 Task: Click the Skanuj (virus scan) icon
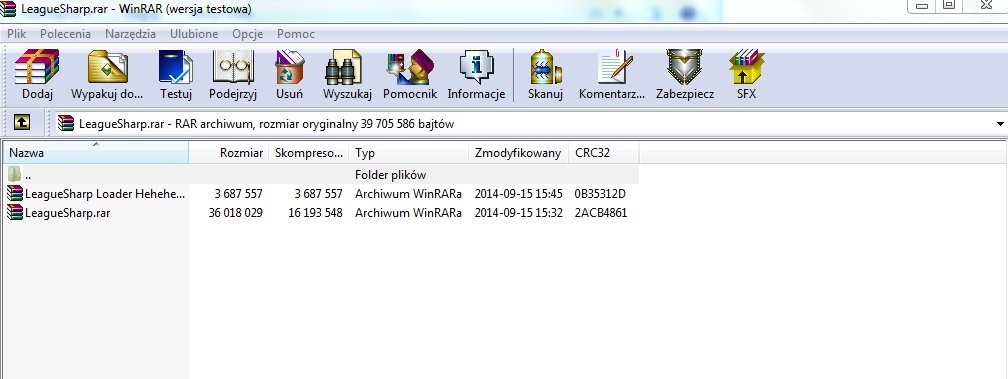545,67
